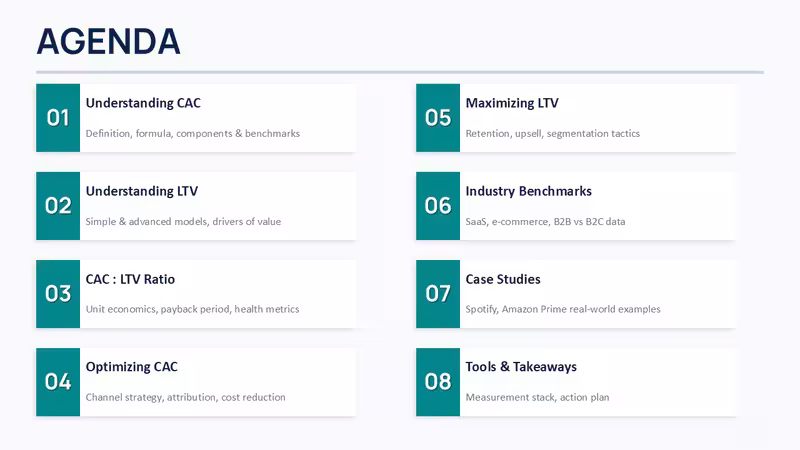Open the CAC : LTV Ratio item

(130, 279)
